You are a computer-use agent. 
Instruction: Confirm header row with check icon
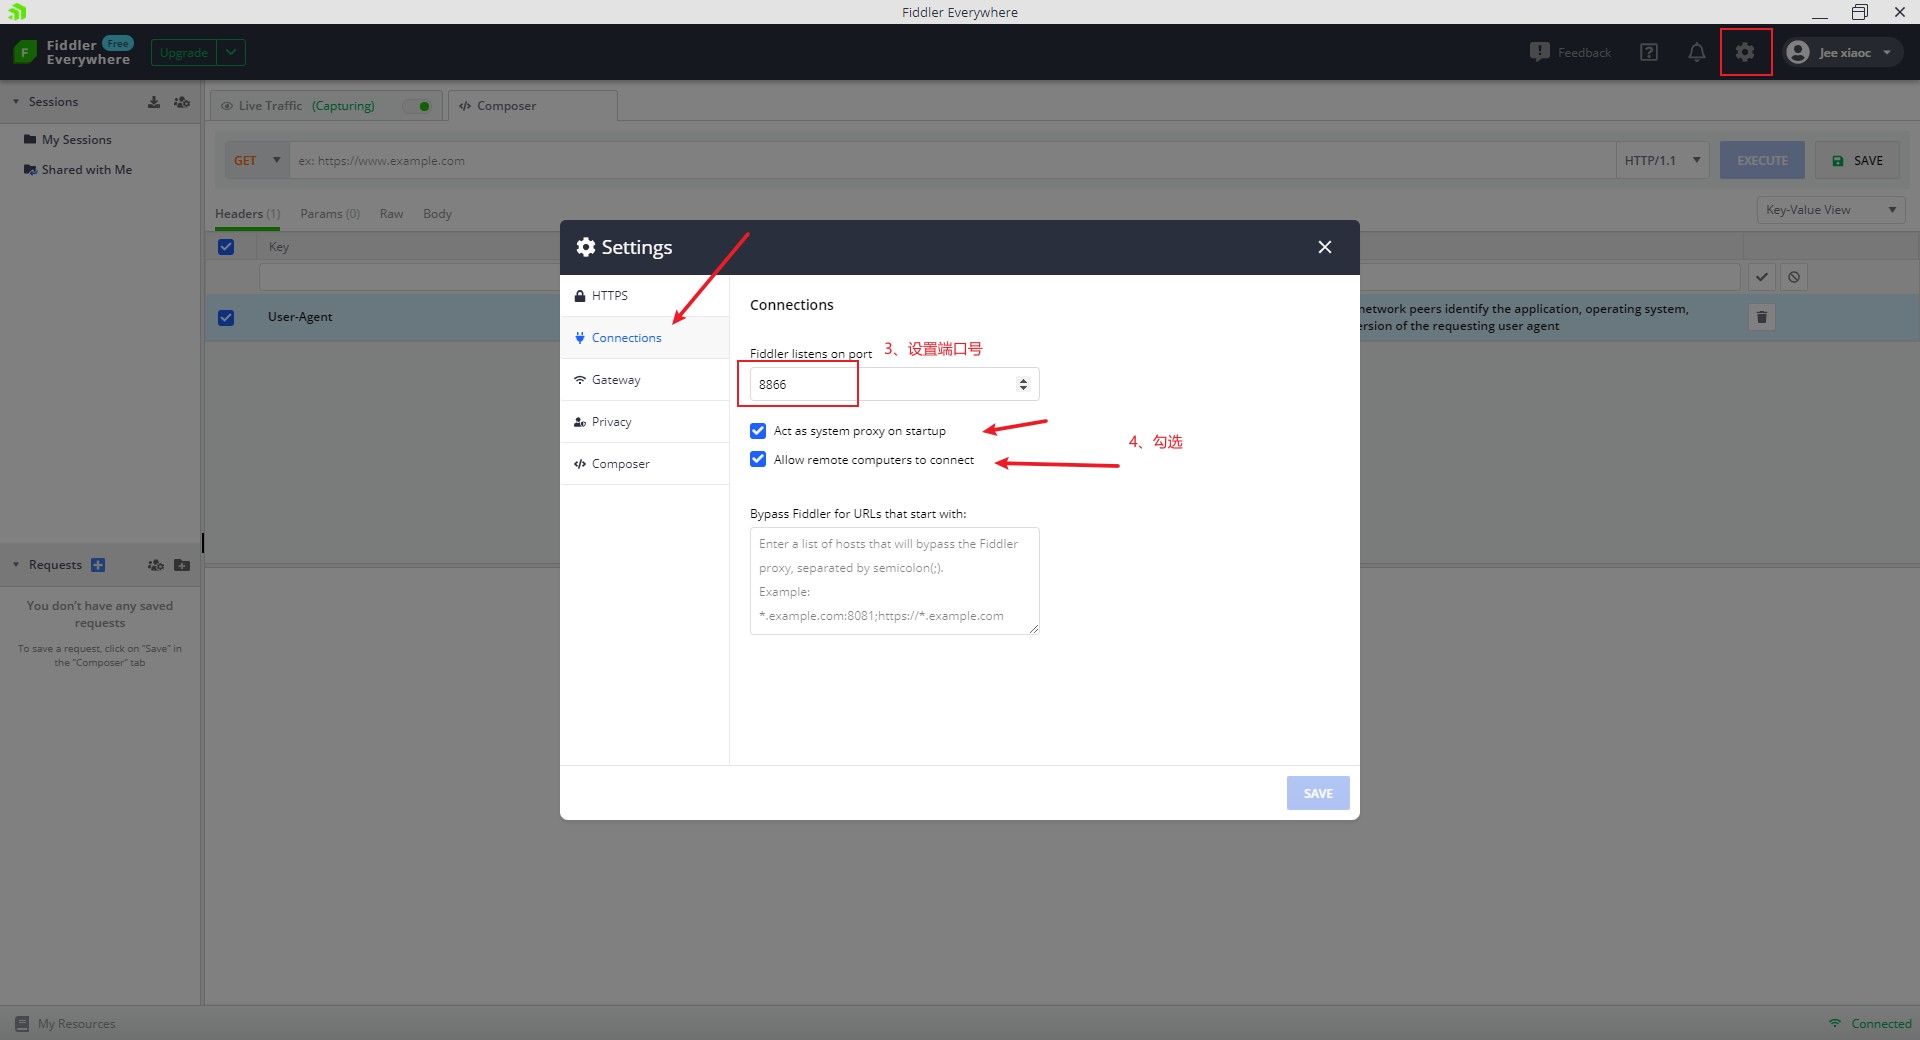coord(1762,277)
